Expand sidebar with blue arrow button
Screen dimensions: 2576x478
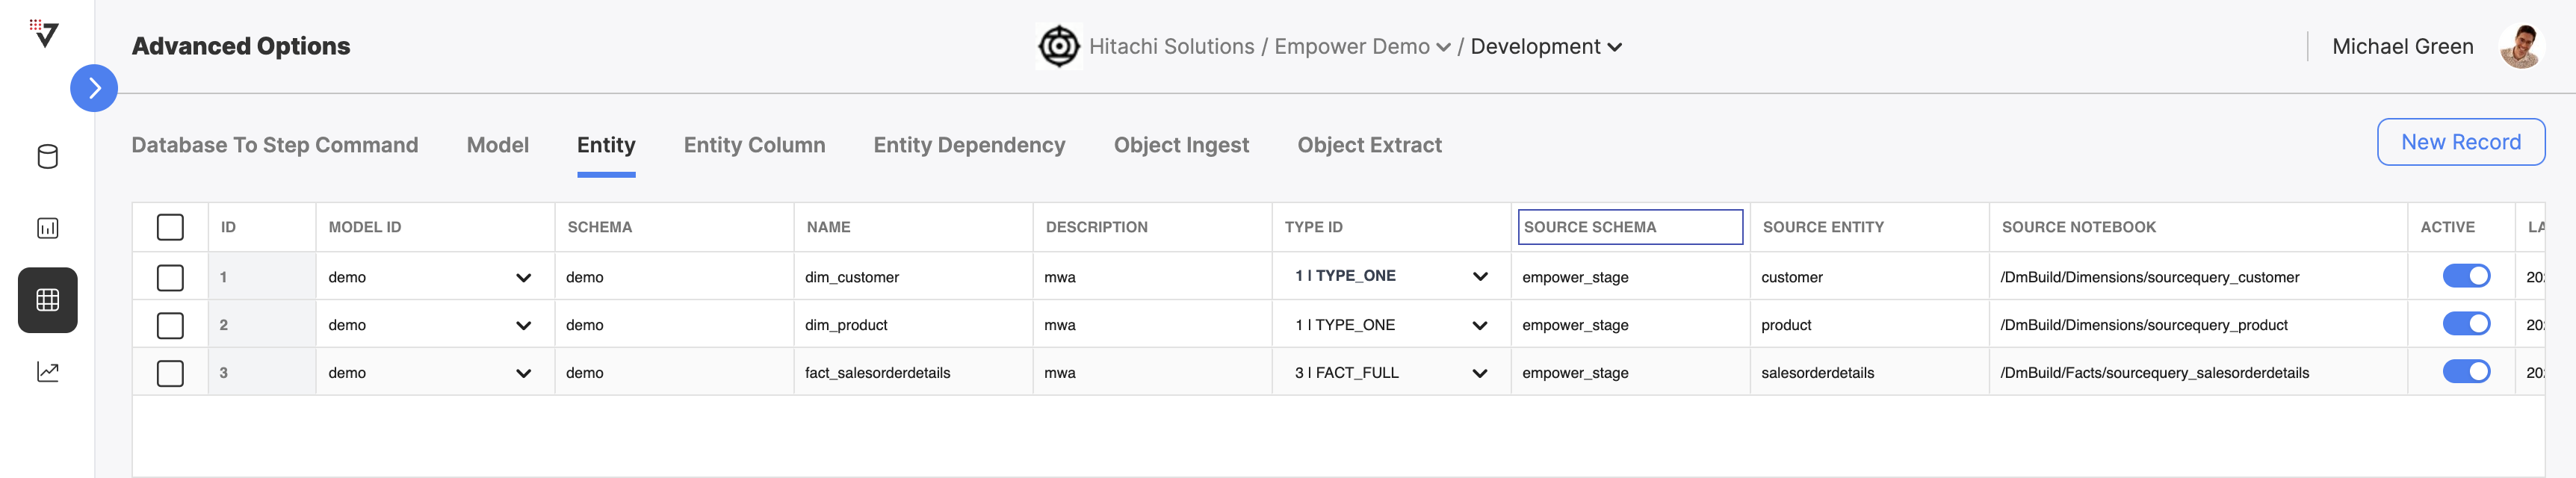pos(94,88)
